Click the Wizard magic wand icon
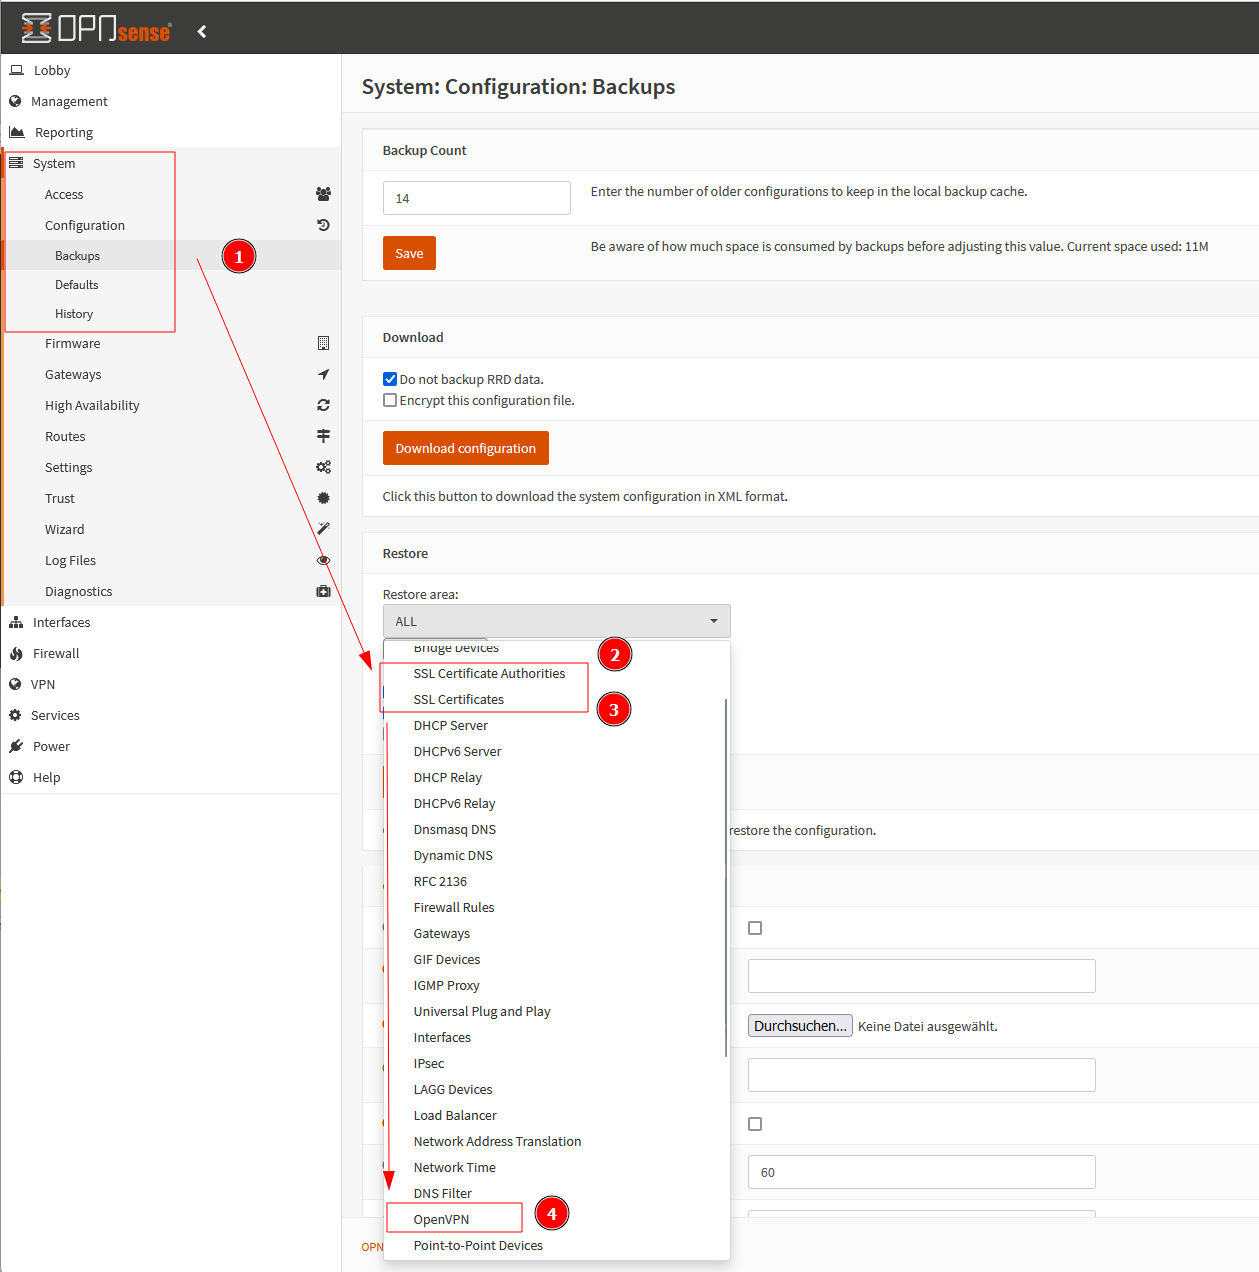The image size is (1259, 1272). 323,528
